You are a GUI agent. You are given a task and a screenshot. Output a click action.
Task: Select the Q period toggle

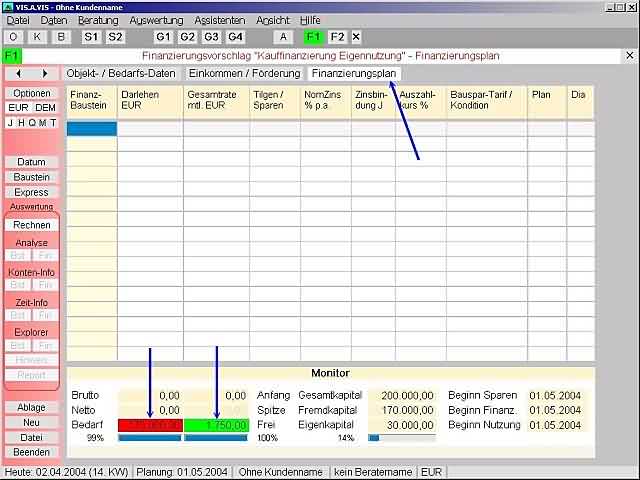point(32,123)
